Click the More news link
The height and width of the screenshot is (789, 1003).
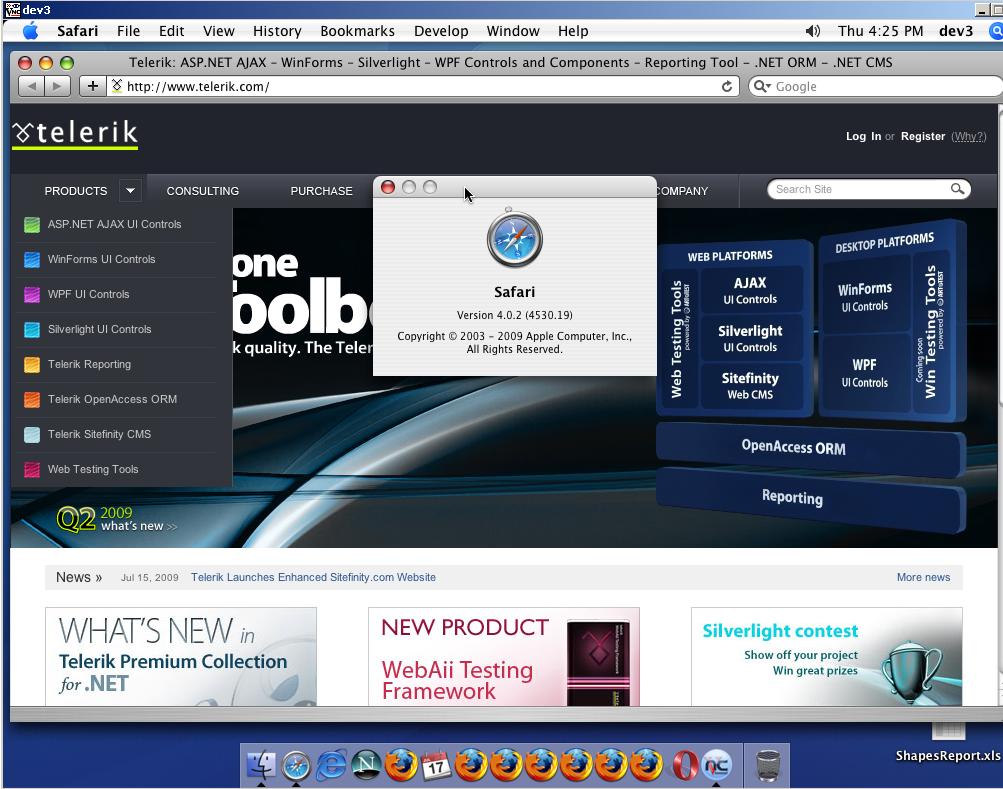[x=923, y=577]
